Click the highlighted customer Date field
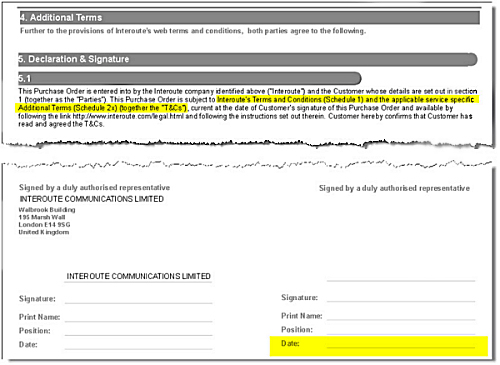The height and width of the screenshot is (365, 500). click(x=379, y=346)
